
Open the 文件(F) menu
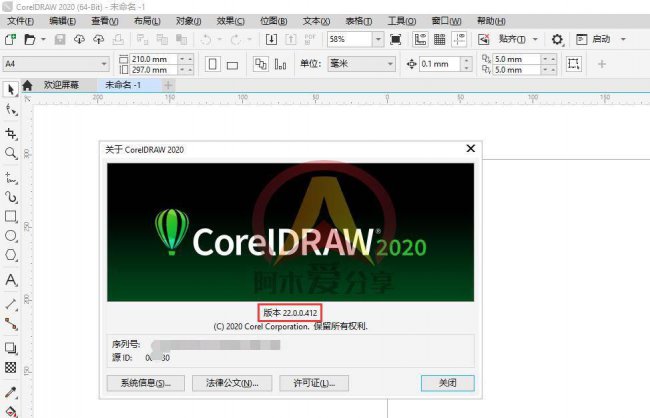click(21, 21)
